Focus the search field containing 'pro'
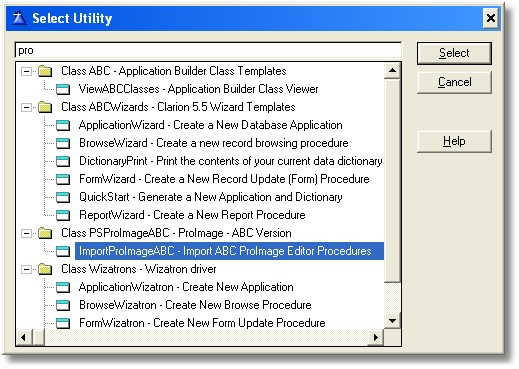Viewport: 519px width, 369px height. click(208, 51)
